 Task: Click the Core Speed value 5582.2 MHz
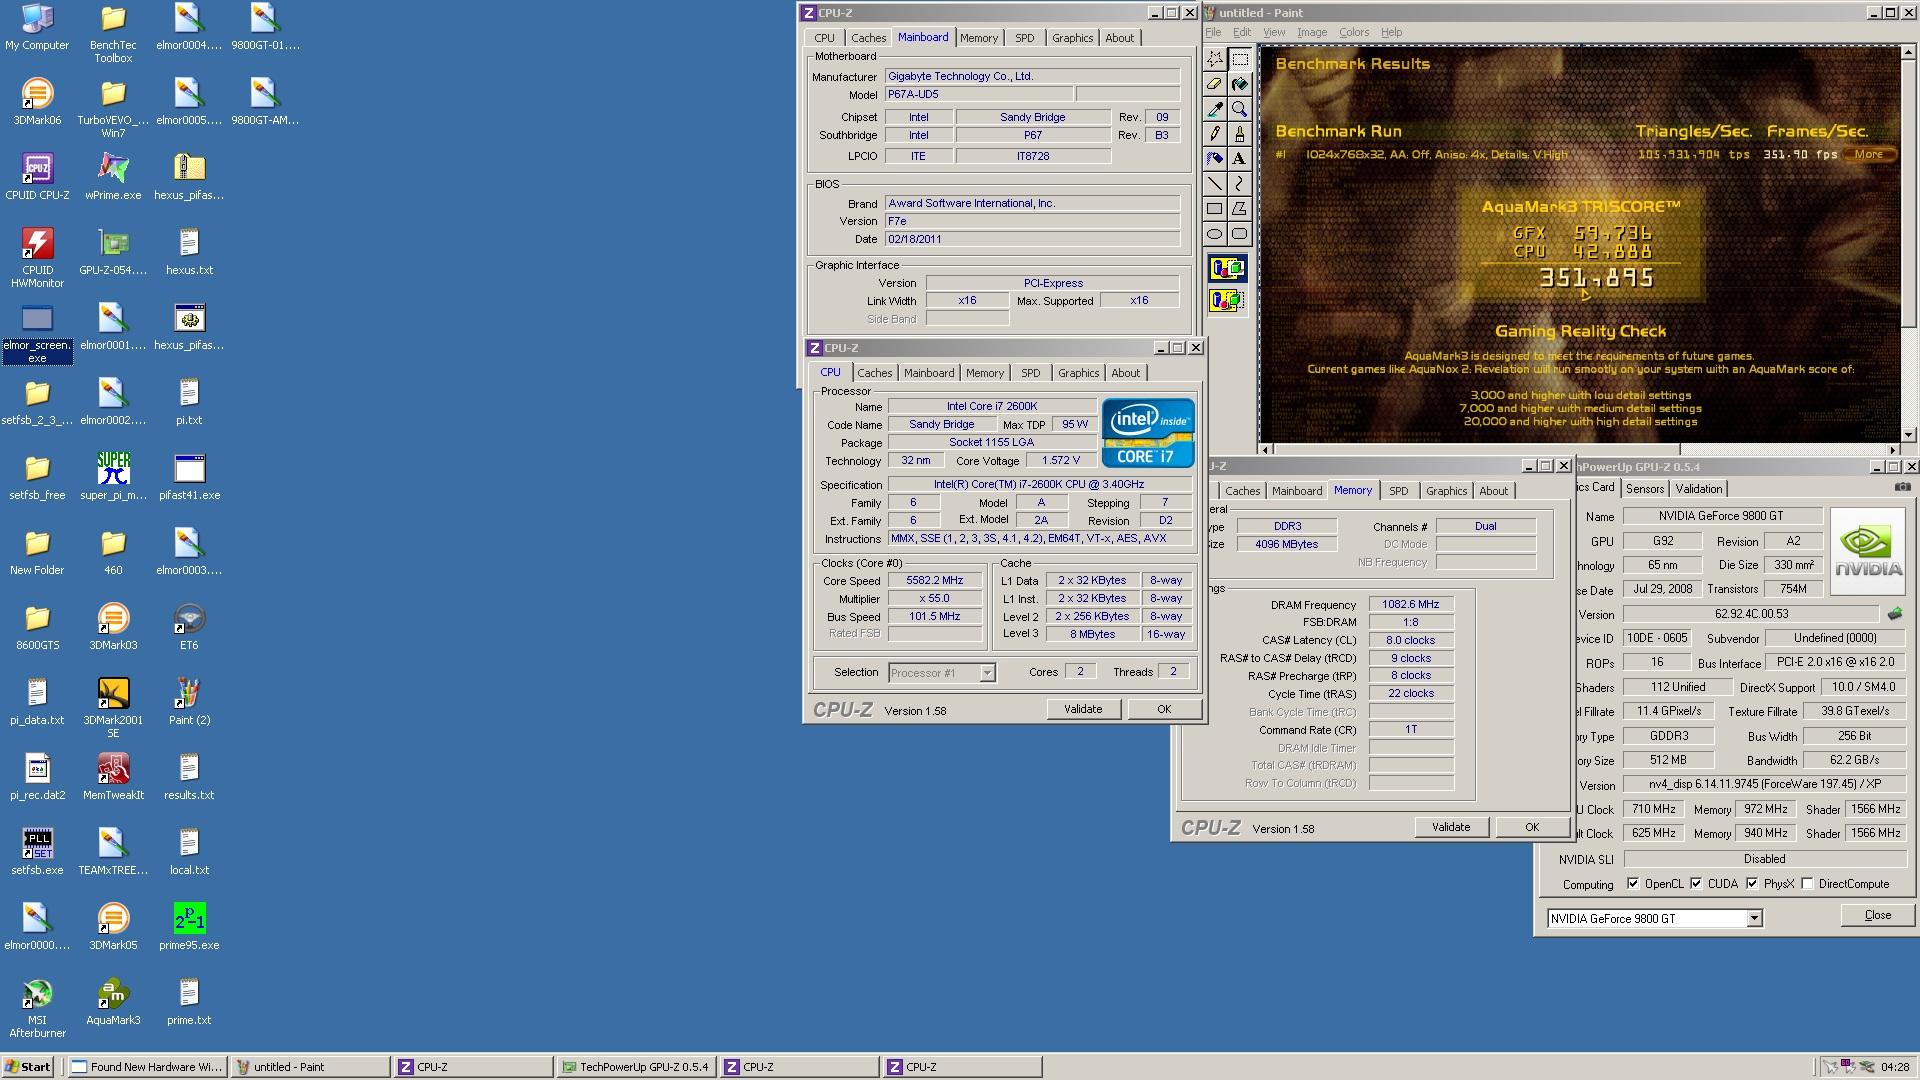pos(935,581)
